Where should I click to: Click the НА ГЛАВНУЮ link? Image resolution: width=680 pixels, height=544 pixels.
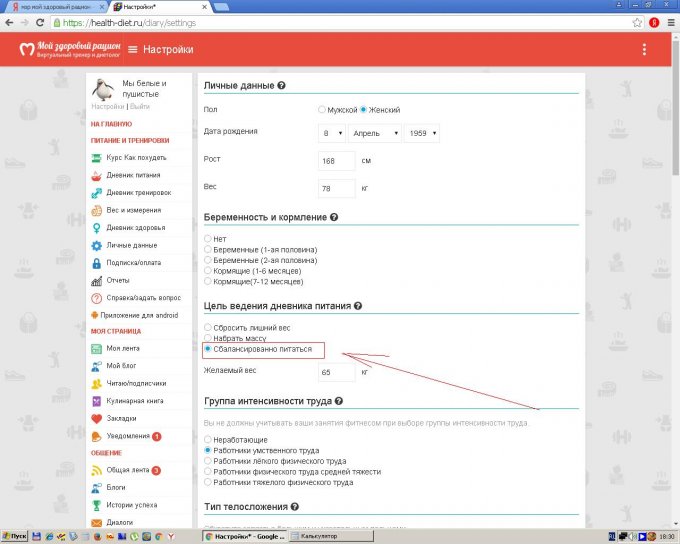tap(111, 123)
